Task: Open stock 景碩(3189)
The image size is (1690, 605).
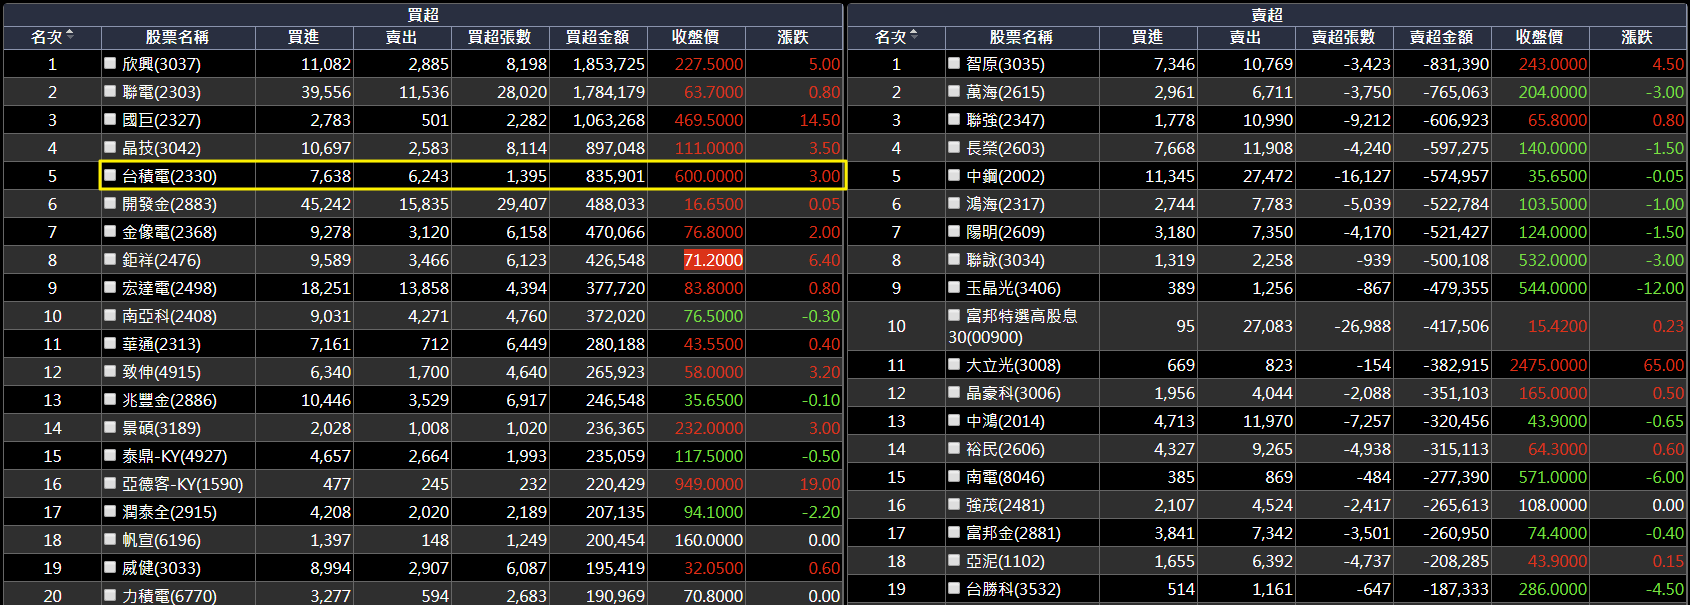Action: pos(161,428)
